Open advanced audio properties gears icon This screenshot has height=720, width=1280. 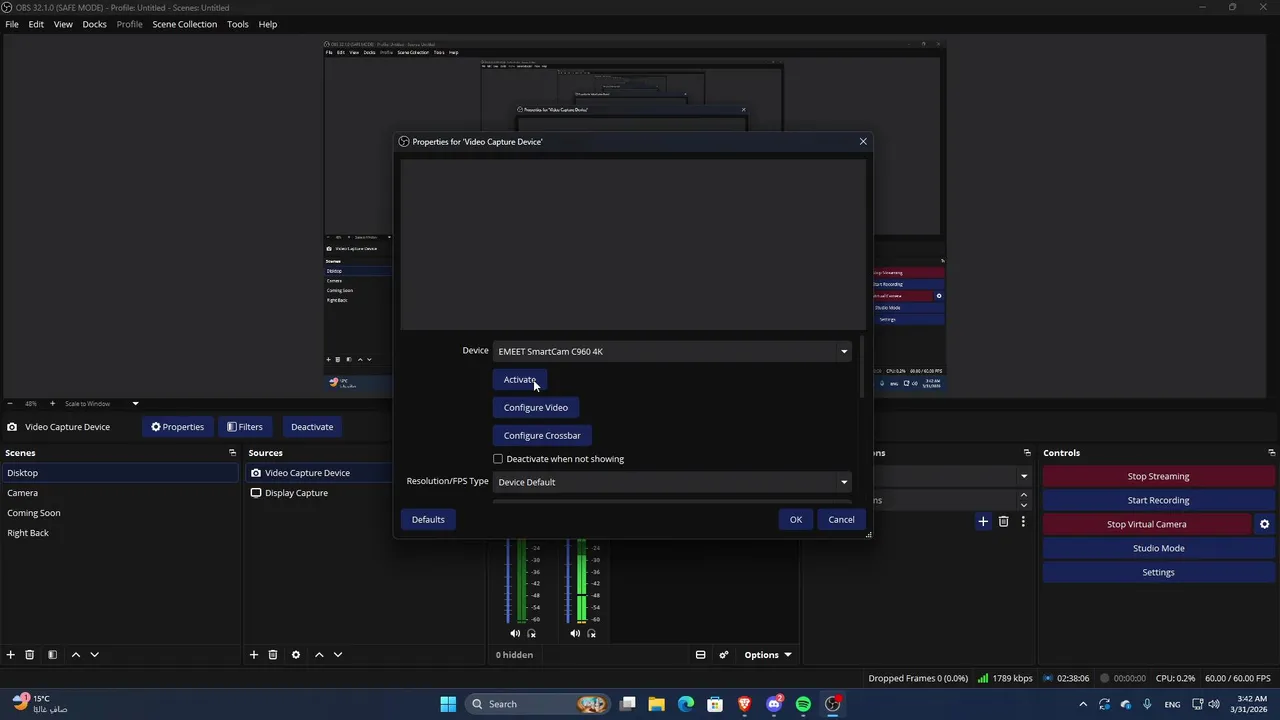[x=724, y=655]
